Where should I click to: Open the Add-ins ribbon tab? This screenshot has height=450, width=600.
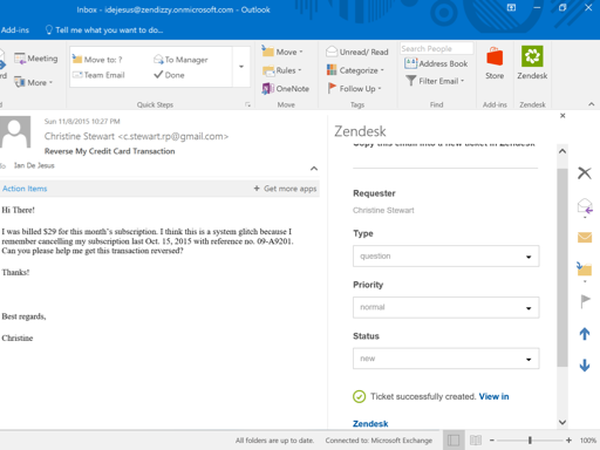pyautogui.click(x=15, y=30)
